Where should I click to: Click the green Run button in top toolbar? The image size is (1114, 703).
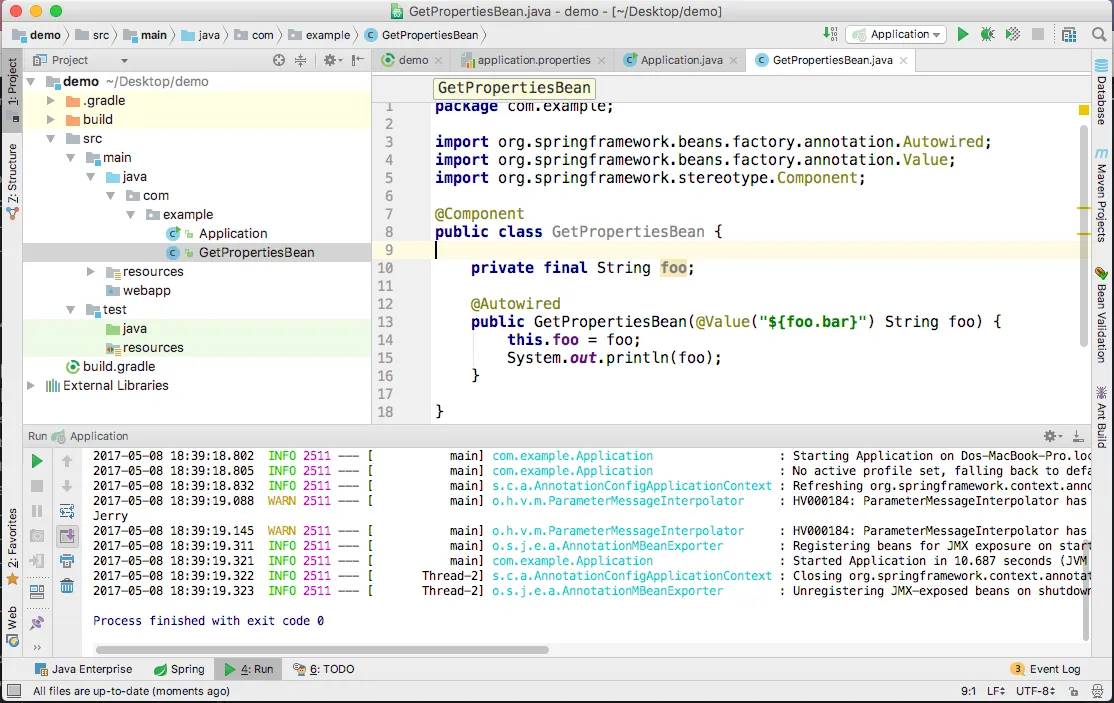click(963, 35)
